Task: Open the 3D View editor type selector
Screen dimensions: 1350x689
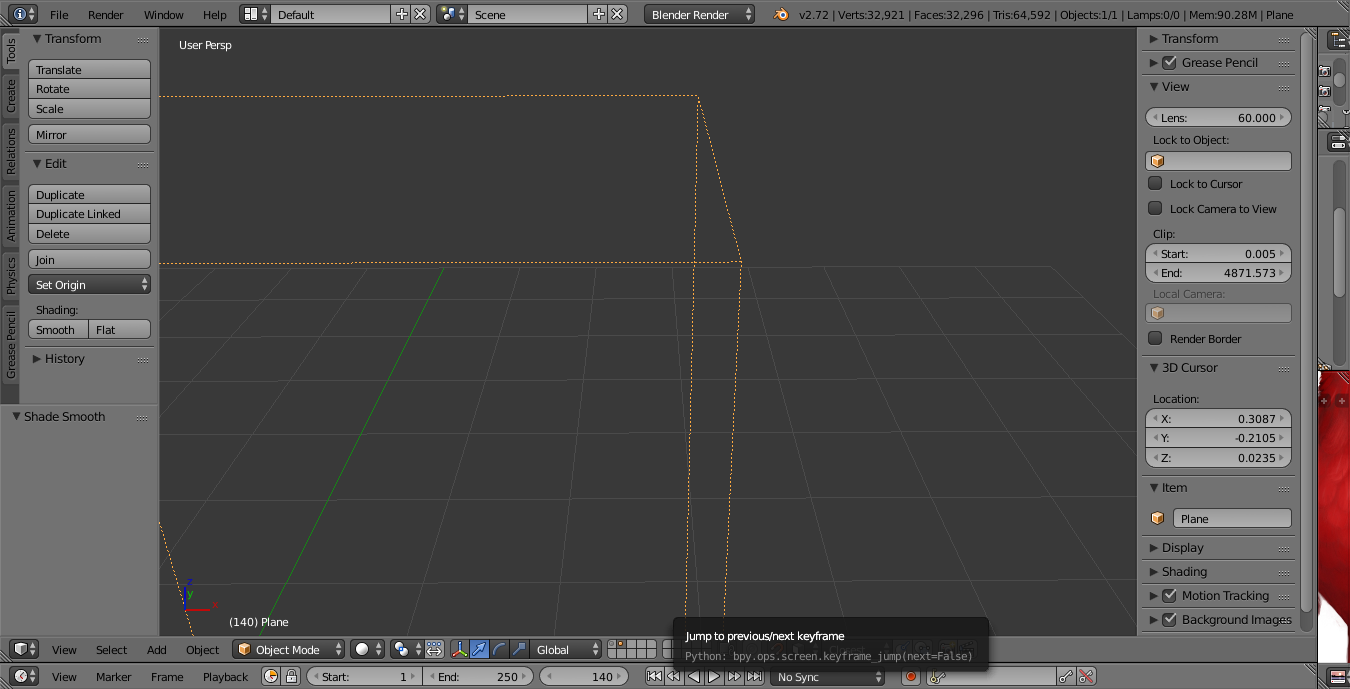Action: (x=24, y=649)
